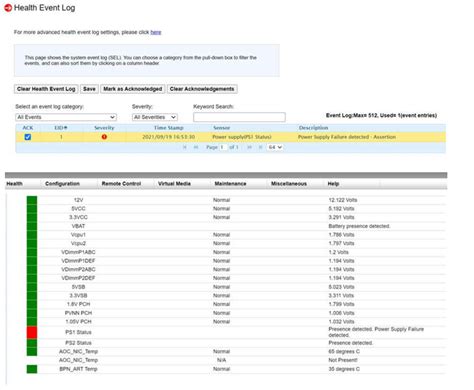The height and width of the screenshot is (390, 474).
Task: Go to next page of event log
Action: (249, 147)
